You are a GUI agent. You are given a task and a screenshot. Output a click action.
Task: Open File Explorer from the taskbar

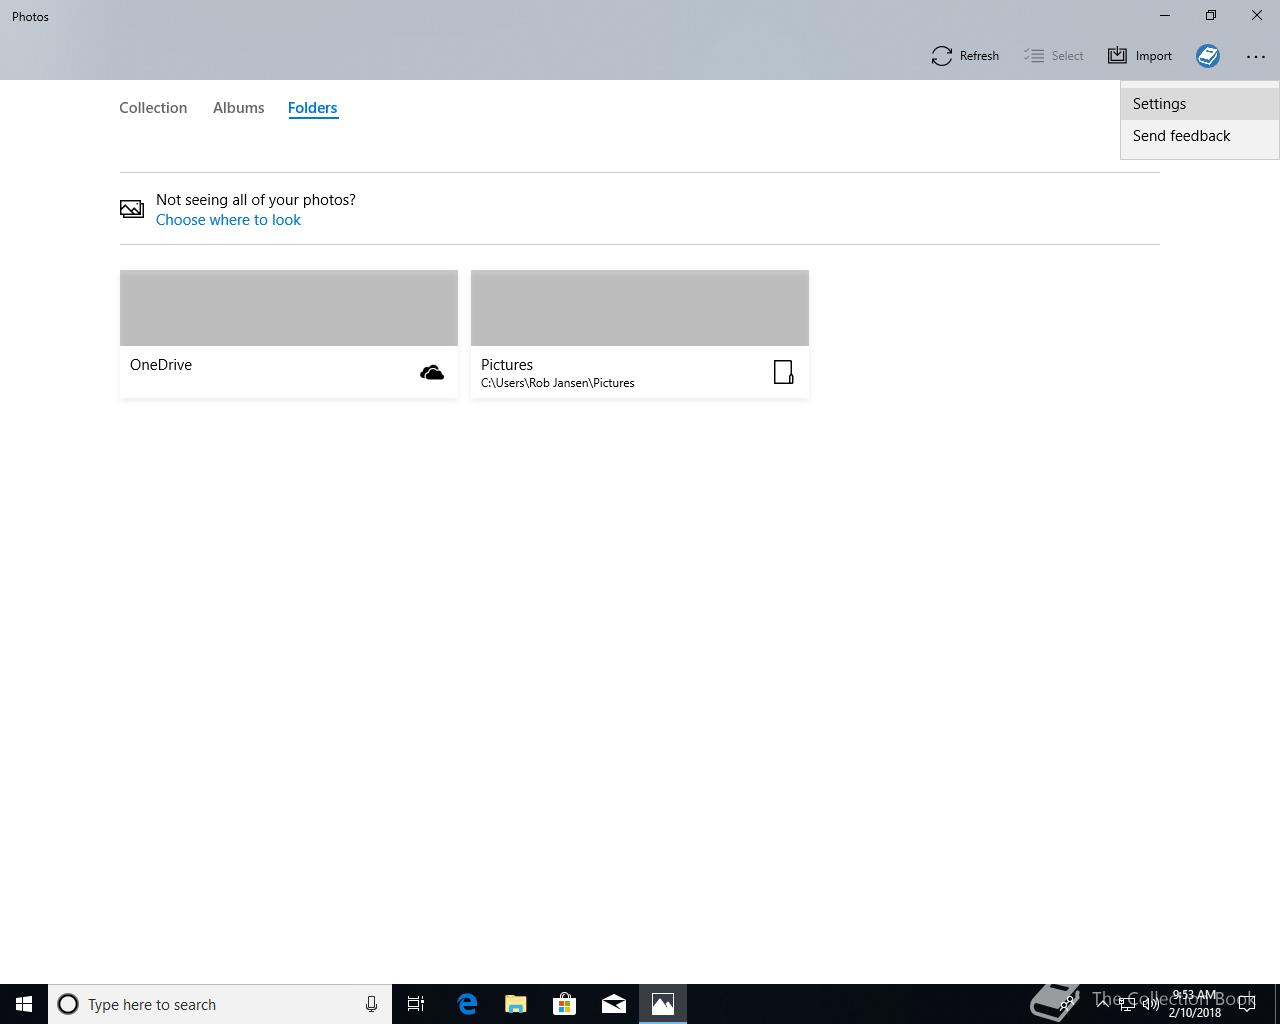pos(515,1004)
